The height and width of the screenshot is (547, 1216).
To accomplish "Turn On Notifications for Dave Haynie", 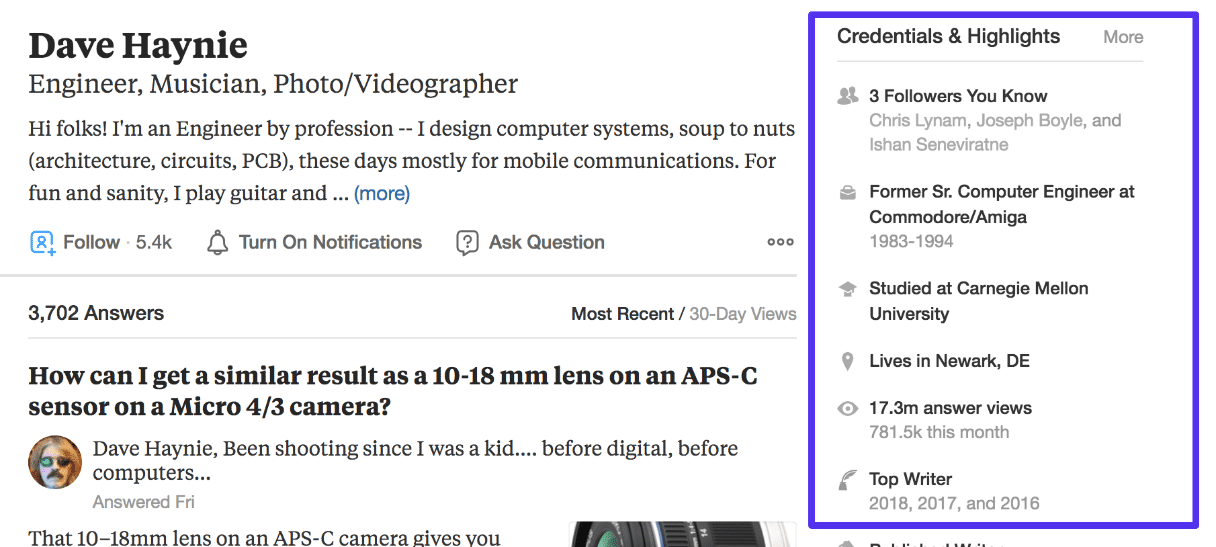I will tap(330, 243).
